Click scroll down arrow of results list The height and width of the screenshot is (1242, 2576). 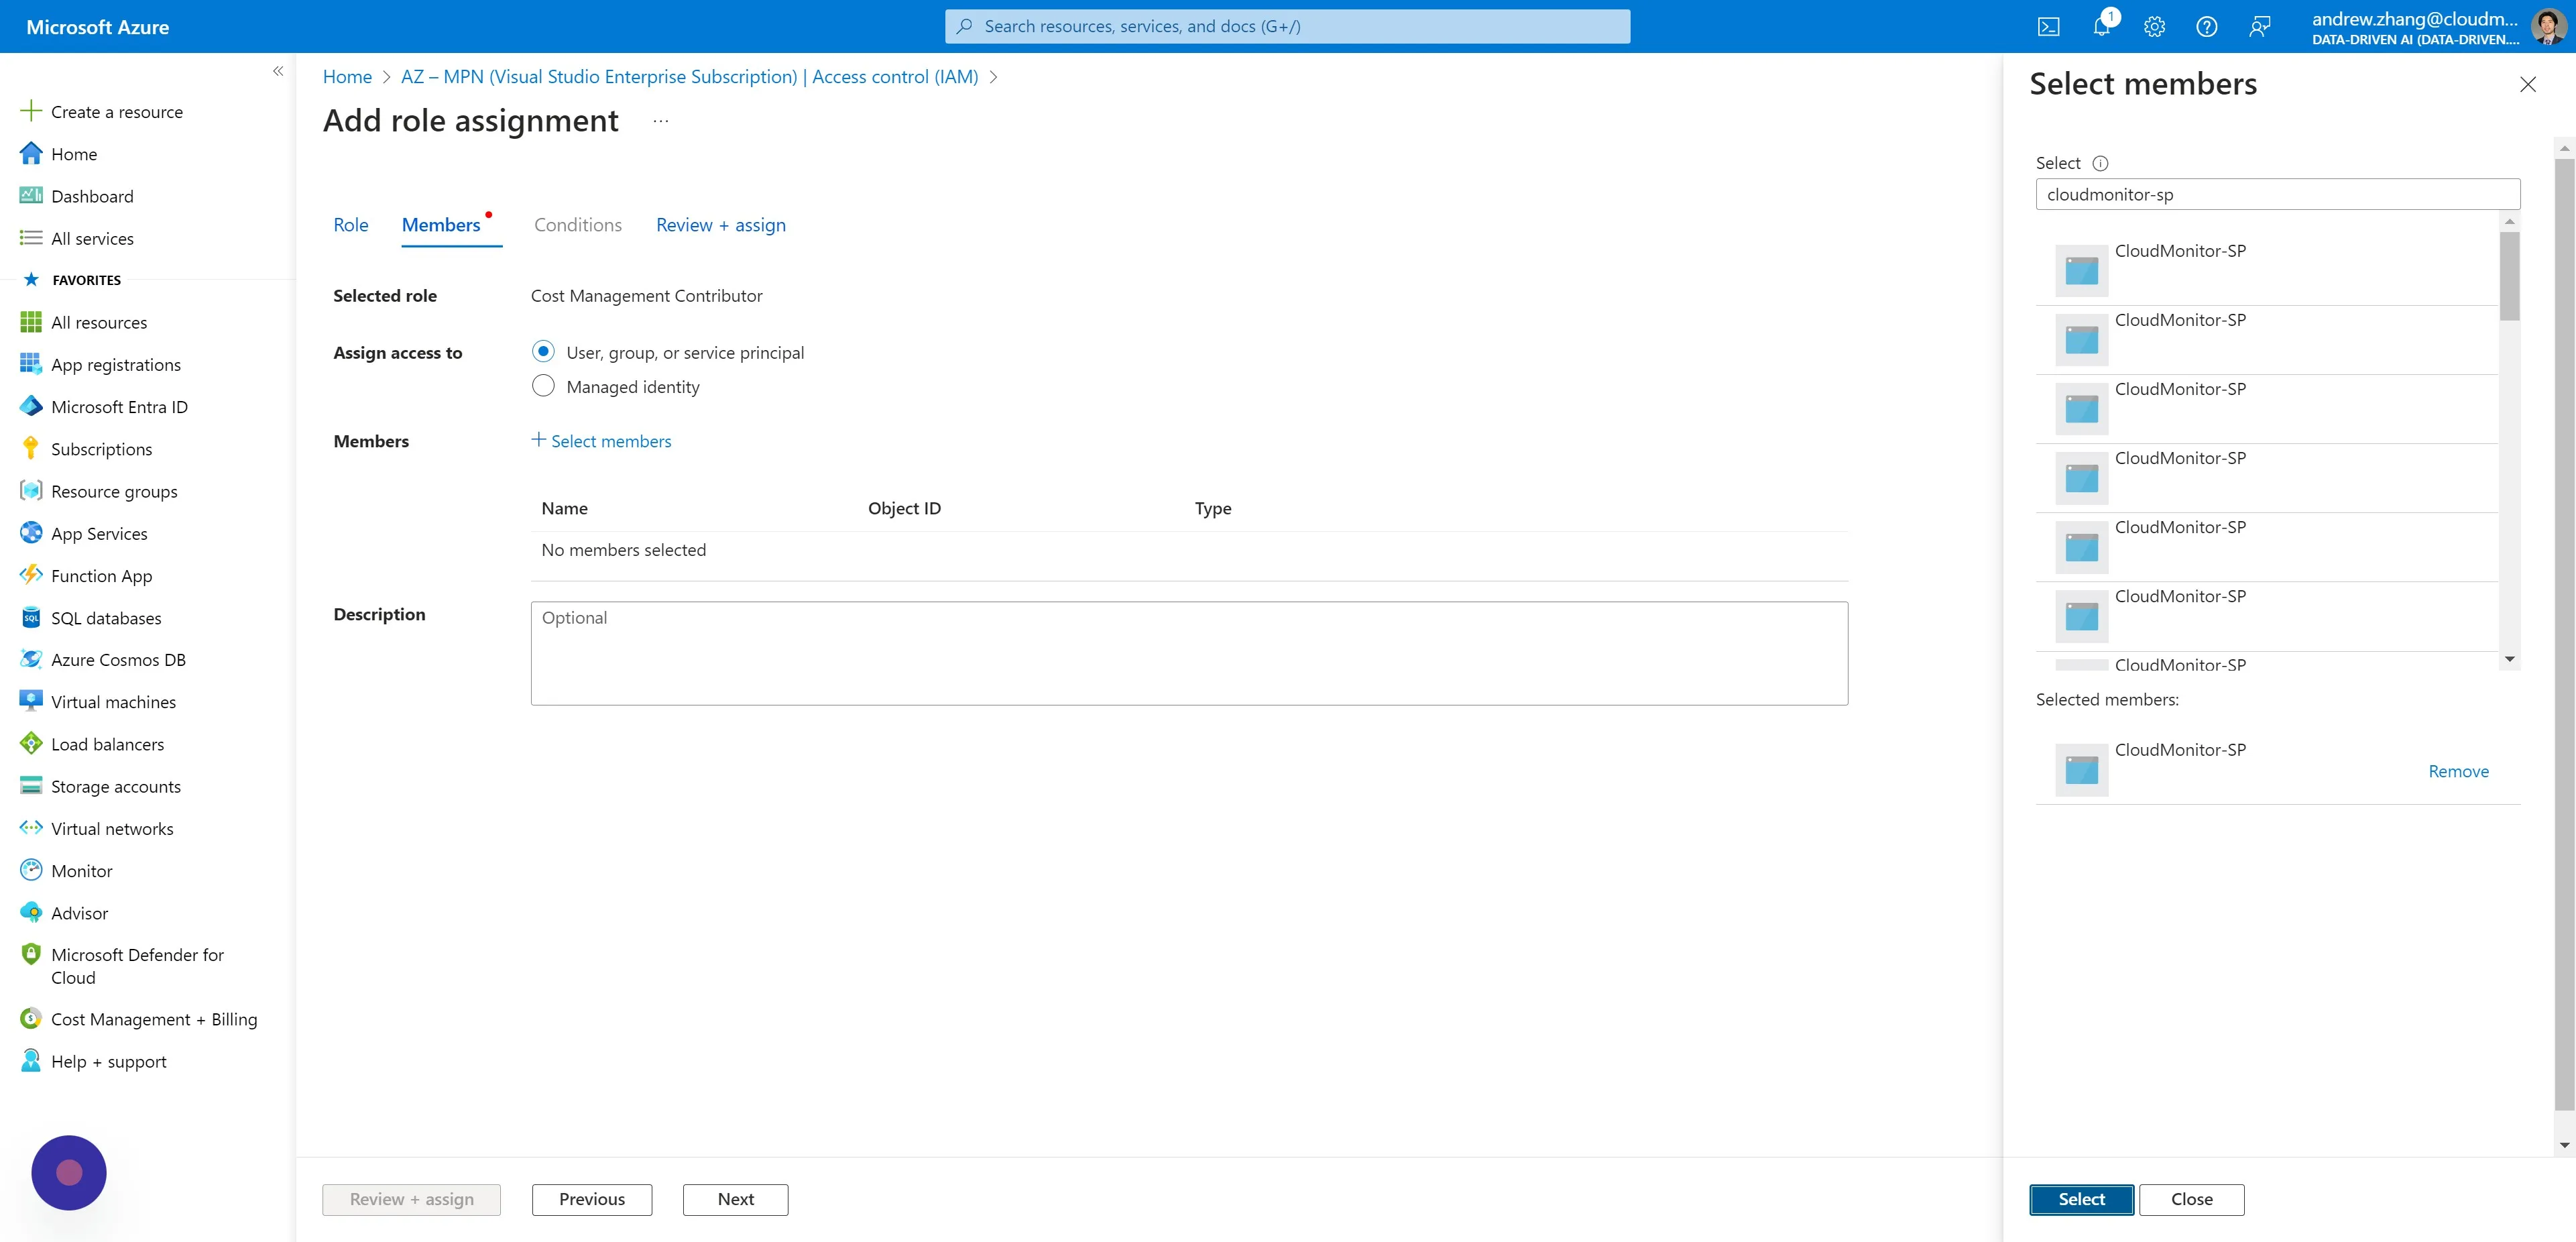tap(2509, 660)
